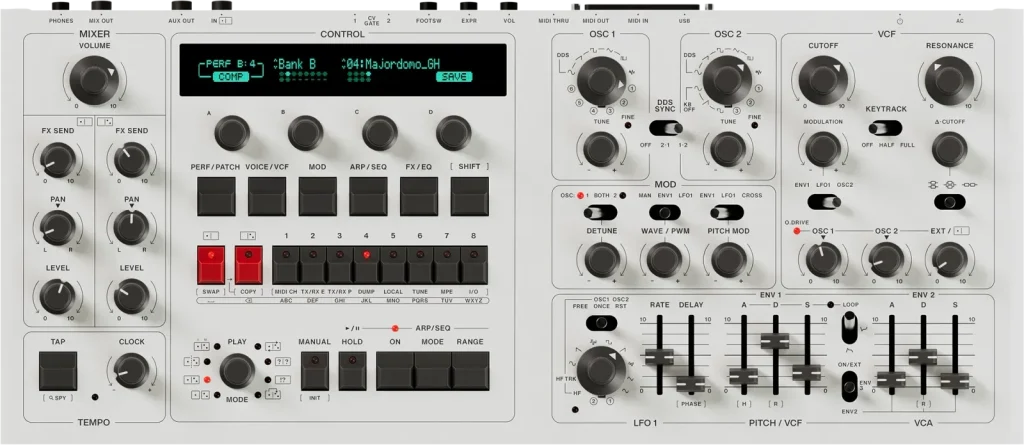Turn the OSC 2 waveform selector knob
The image size is (1024, 445).
point(726,79)
